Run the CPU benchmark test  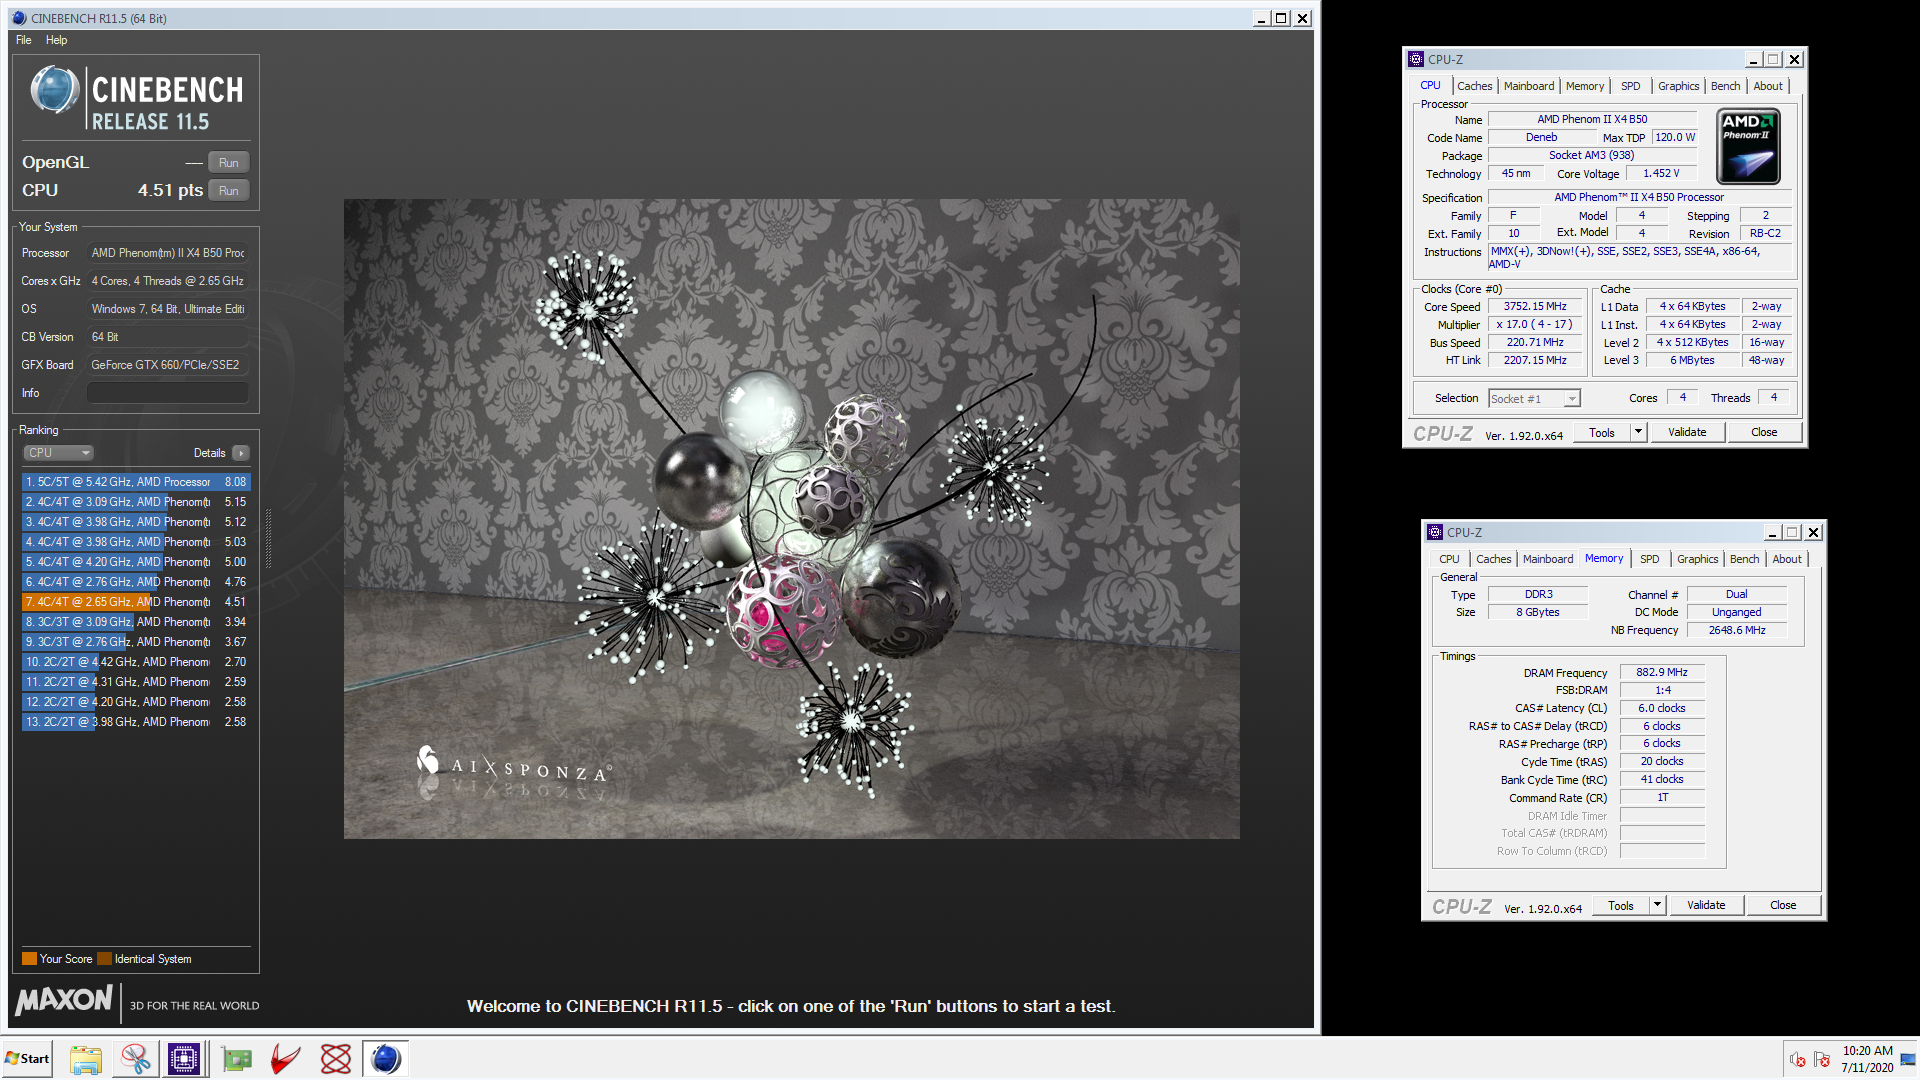(x=229, y=191)
